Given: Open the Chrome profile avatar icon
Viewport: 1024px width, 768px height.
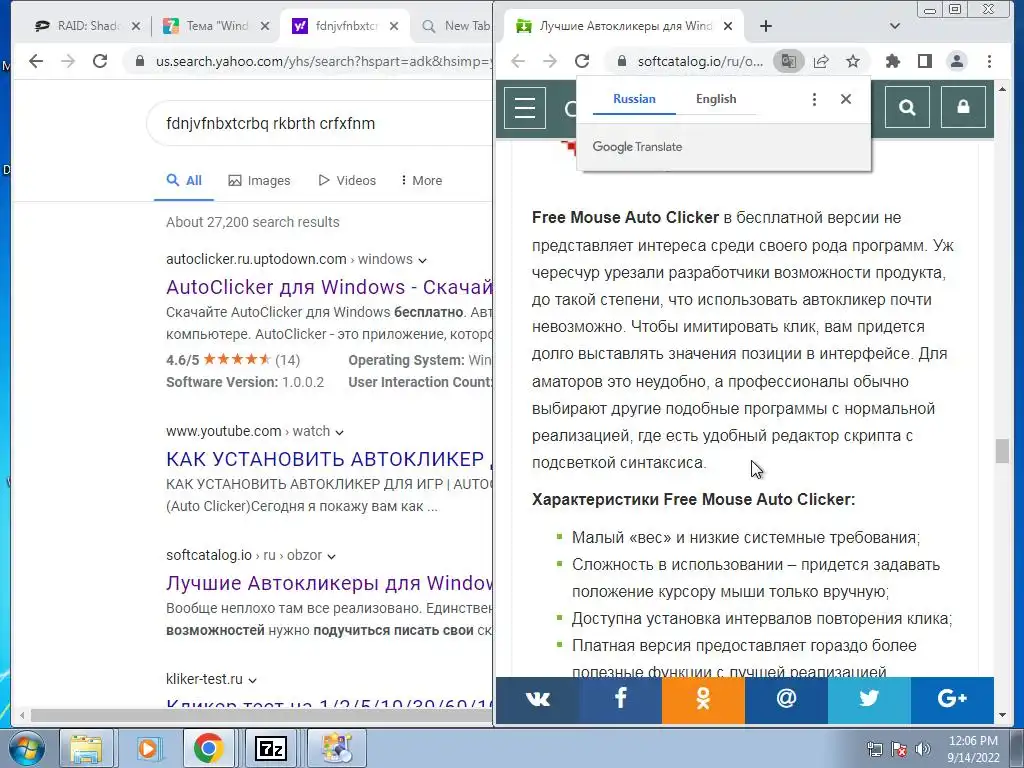Looking at the screenshot, I should point(957,61).
